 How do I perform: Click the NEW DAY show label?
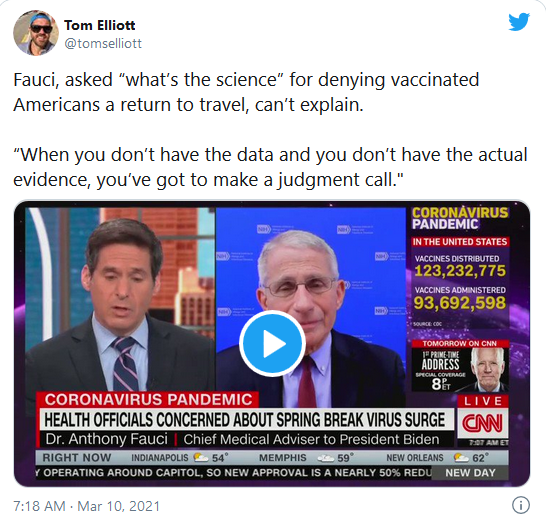(x=470, y=473)
